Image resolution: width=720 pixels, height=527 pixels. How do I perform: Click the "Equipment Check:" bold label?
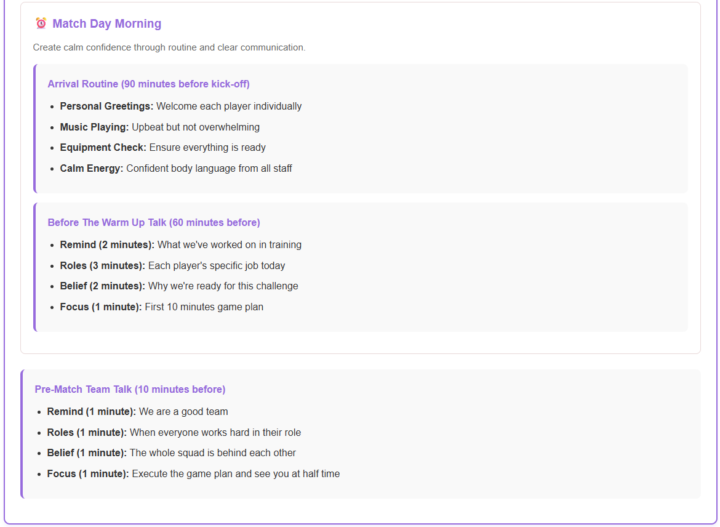pos(103,147)
